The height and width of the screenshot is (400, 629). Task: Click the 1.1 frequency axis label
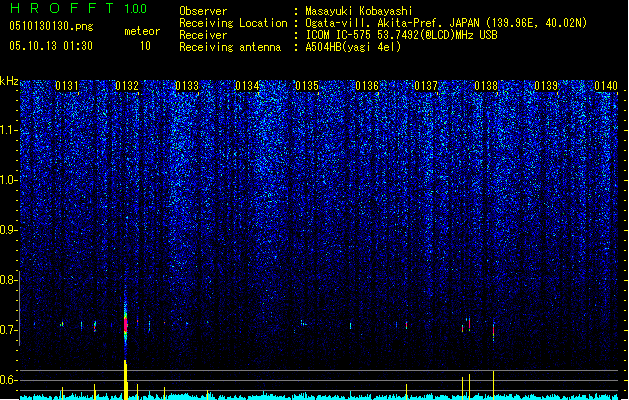[8, 130]
